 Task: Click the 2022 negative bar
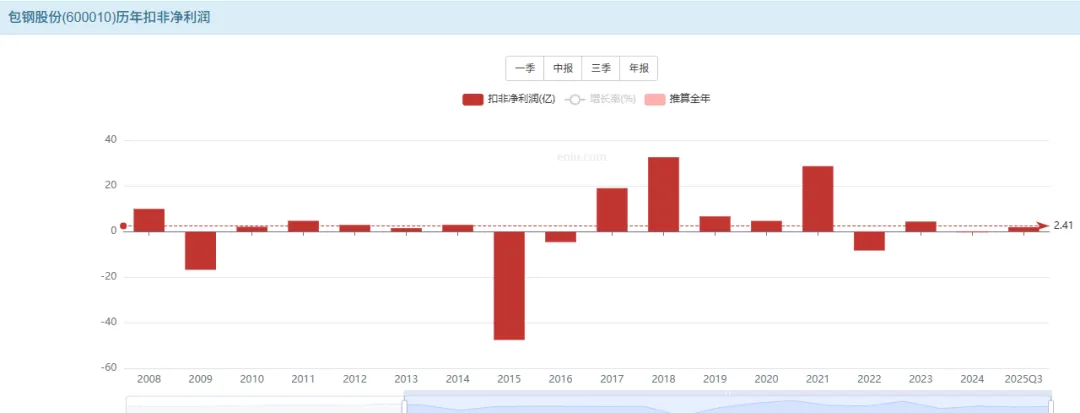[869, 241]
